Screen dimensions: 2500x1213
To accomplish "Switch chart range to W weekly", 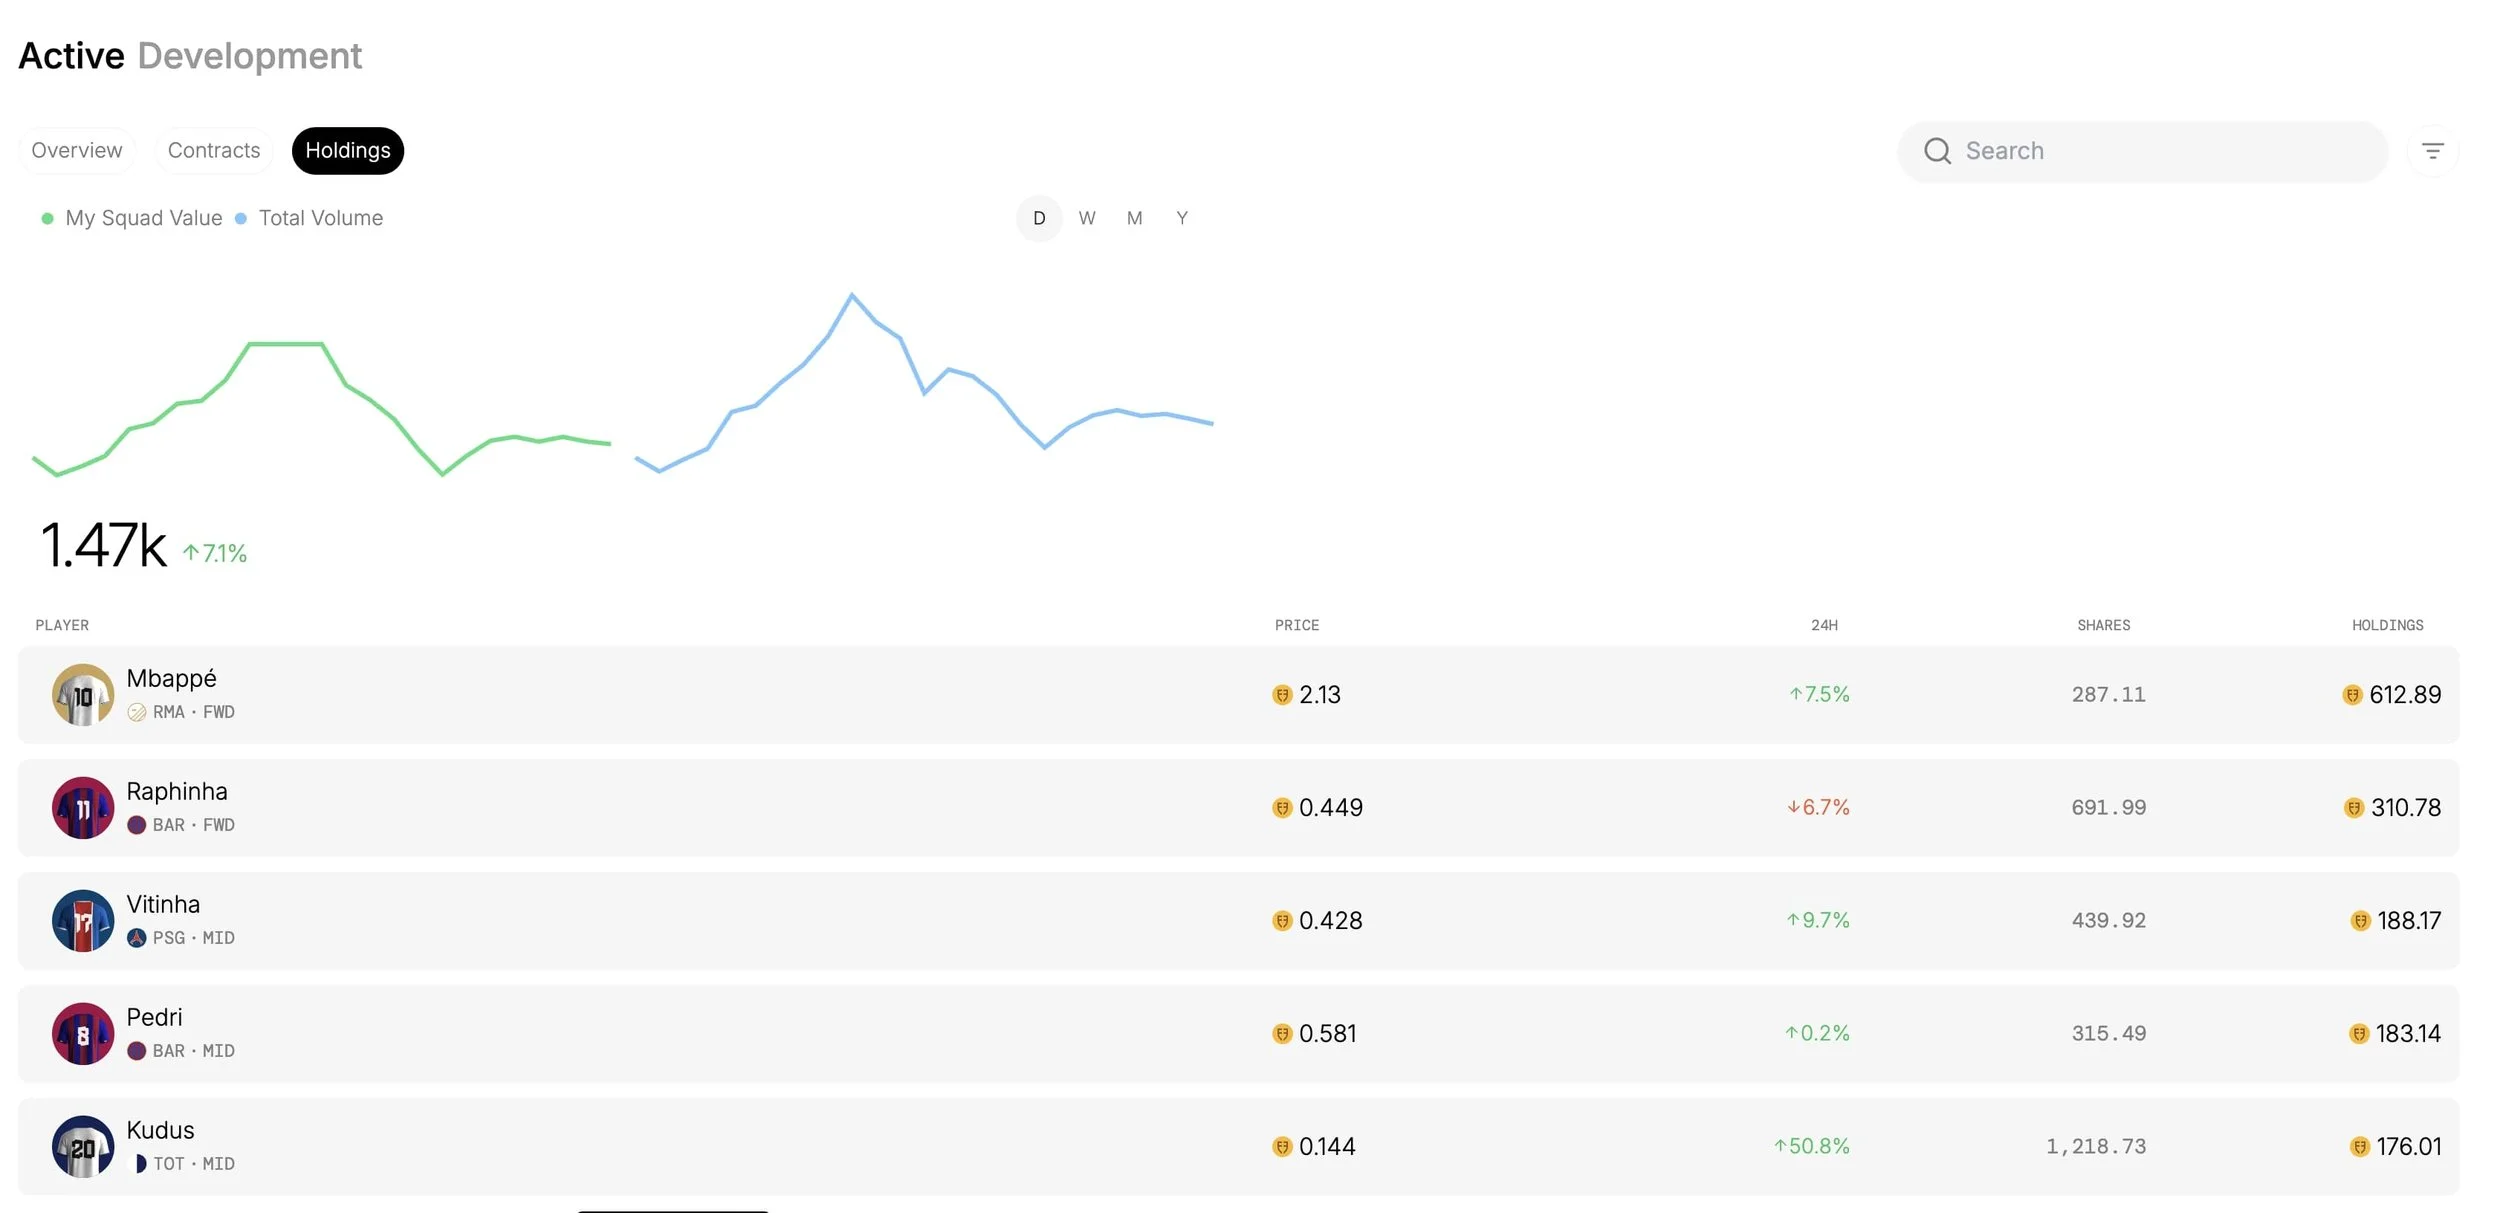I will tap(1087, 218).
